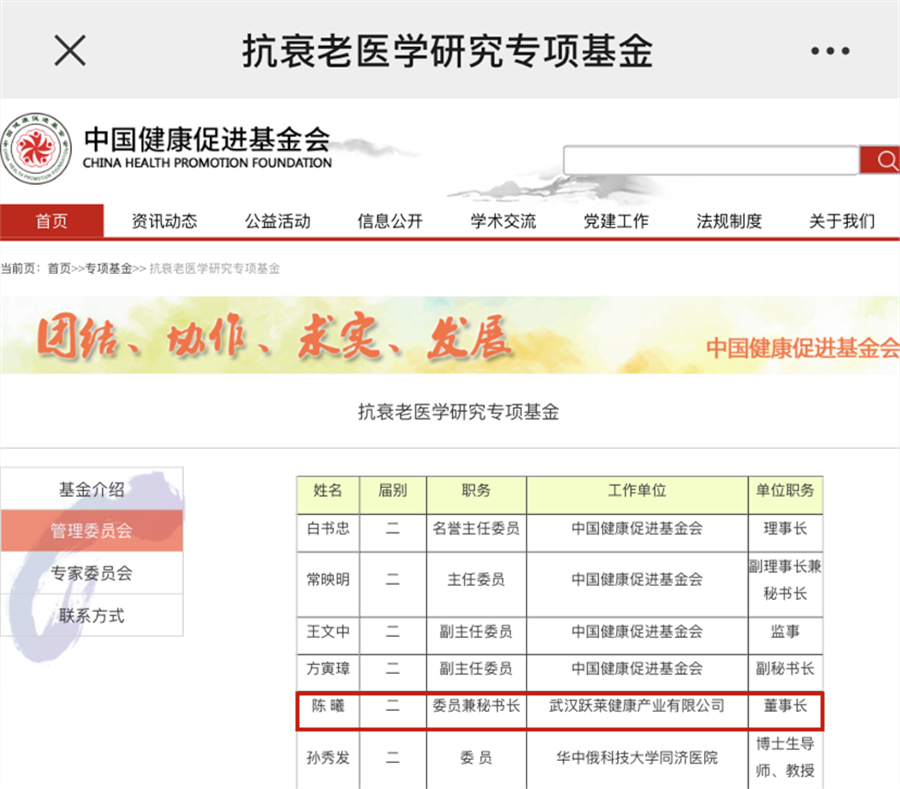Image resolution: width=900 pixels, height=789 pixels.
Task: Open the 首页 navigation tab
Action: pyautogui.click(x=52, y=221)
